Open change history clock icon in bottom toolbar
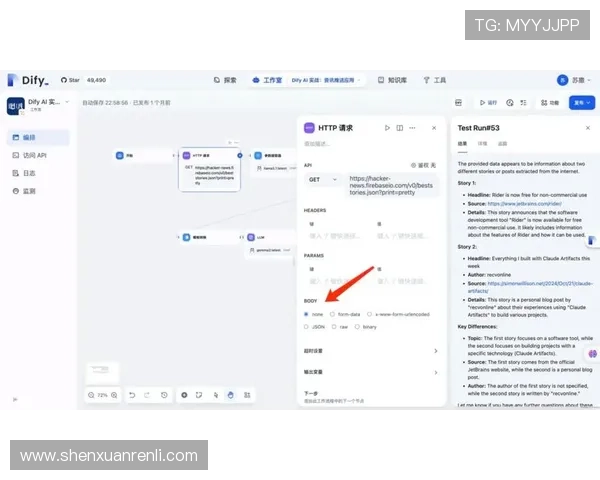This screenshot has width=600, height=480. click(164, 395)
